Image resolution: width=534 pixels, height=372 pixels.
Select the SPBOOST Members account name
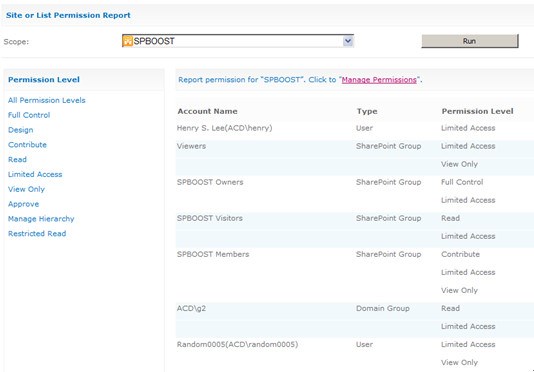coord(213,254)
